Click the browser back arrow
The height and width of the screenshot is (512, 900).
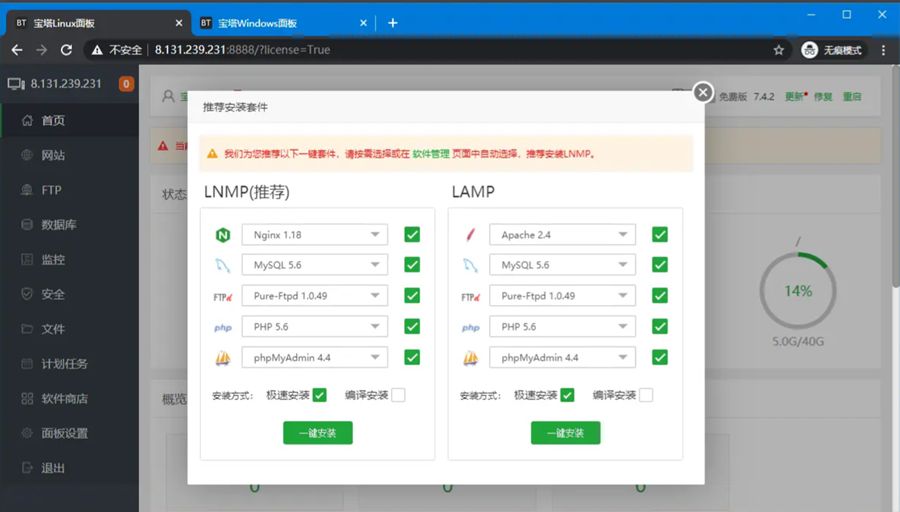[17, 50]
